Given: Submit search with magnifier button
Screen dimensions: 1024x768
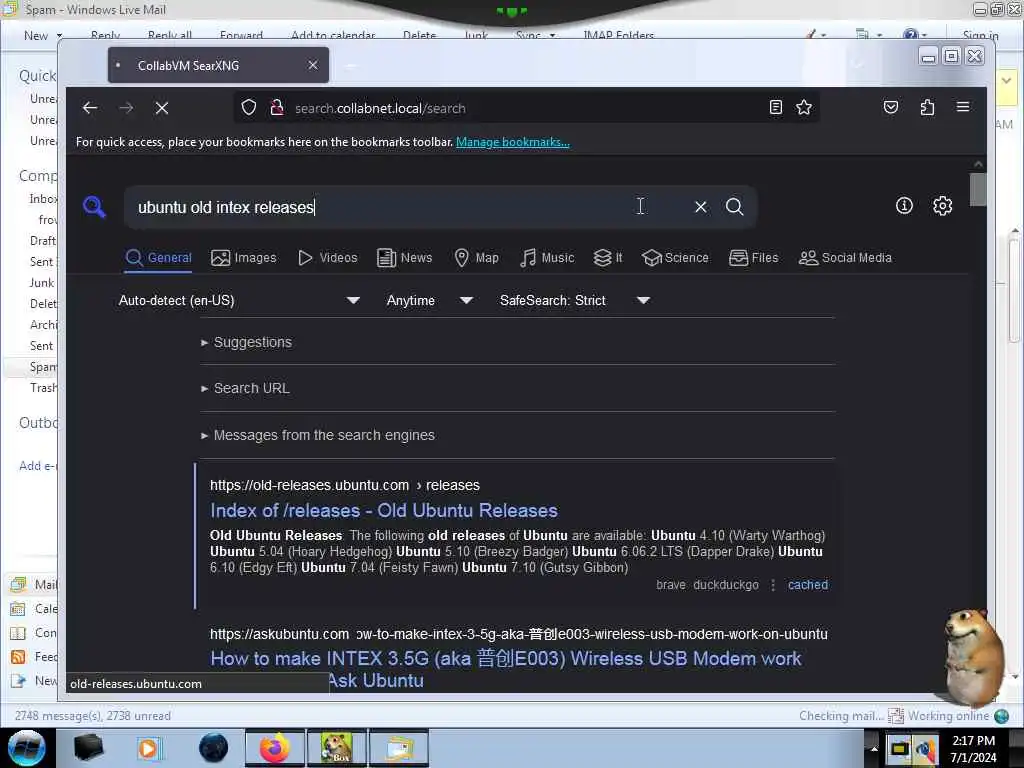Looking at the screenshot, I should 735,207.
